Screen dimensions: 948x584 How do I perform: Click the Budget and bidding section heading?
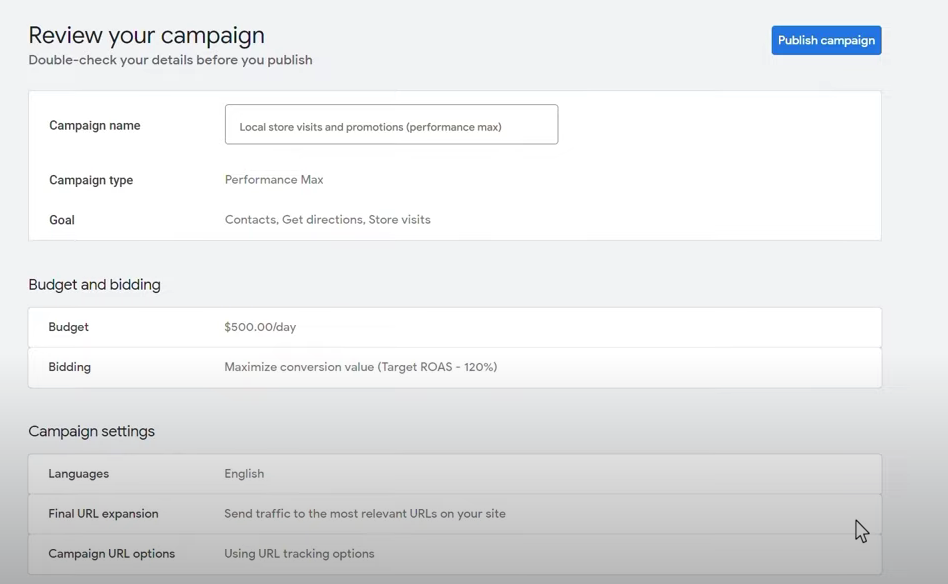(94, 285)
